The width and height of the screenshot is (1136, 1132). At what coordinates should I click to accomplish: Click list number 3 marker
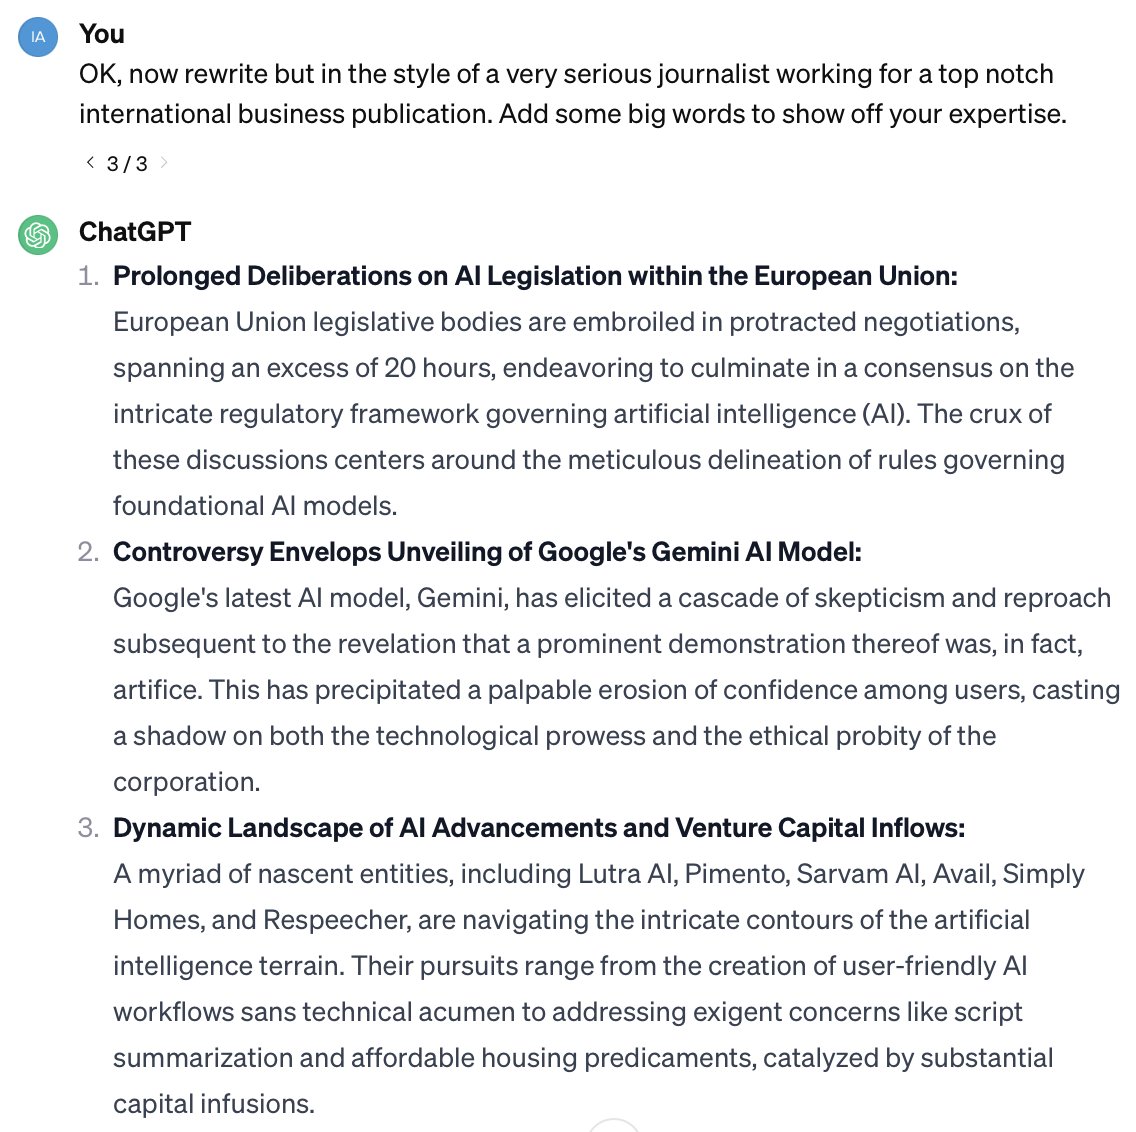pos(88,828)
